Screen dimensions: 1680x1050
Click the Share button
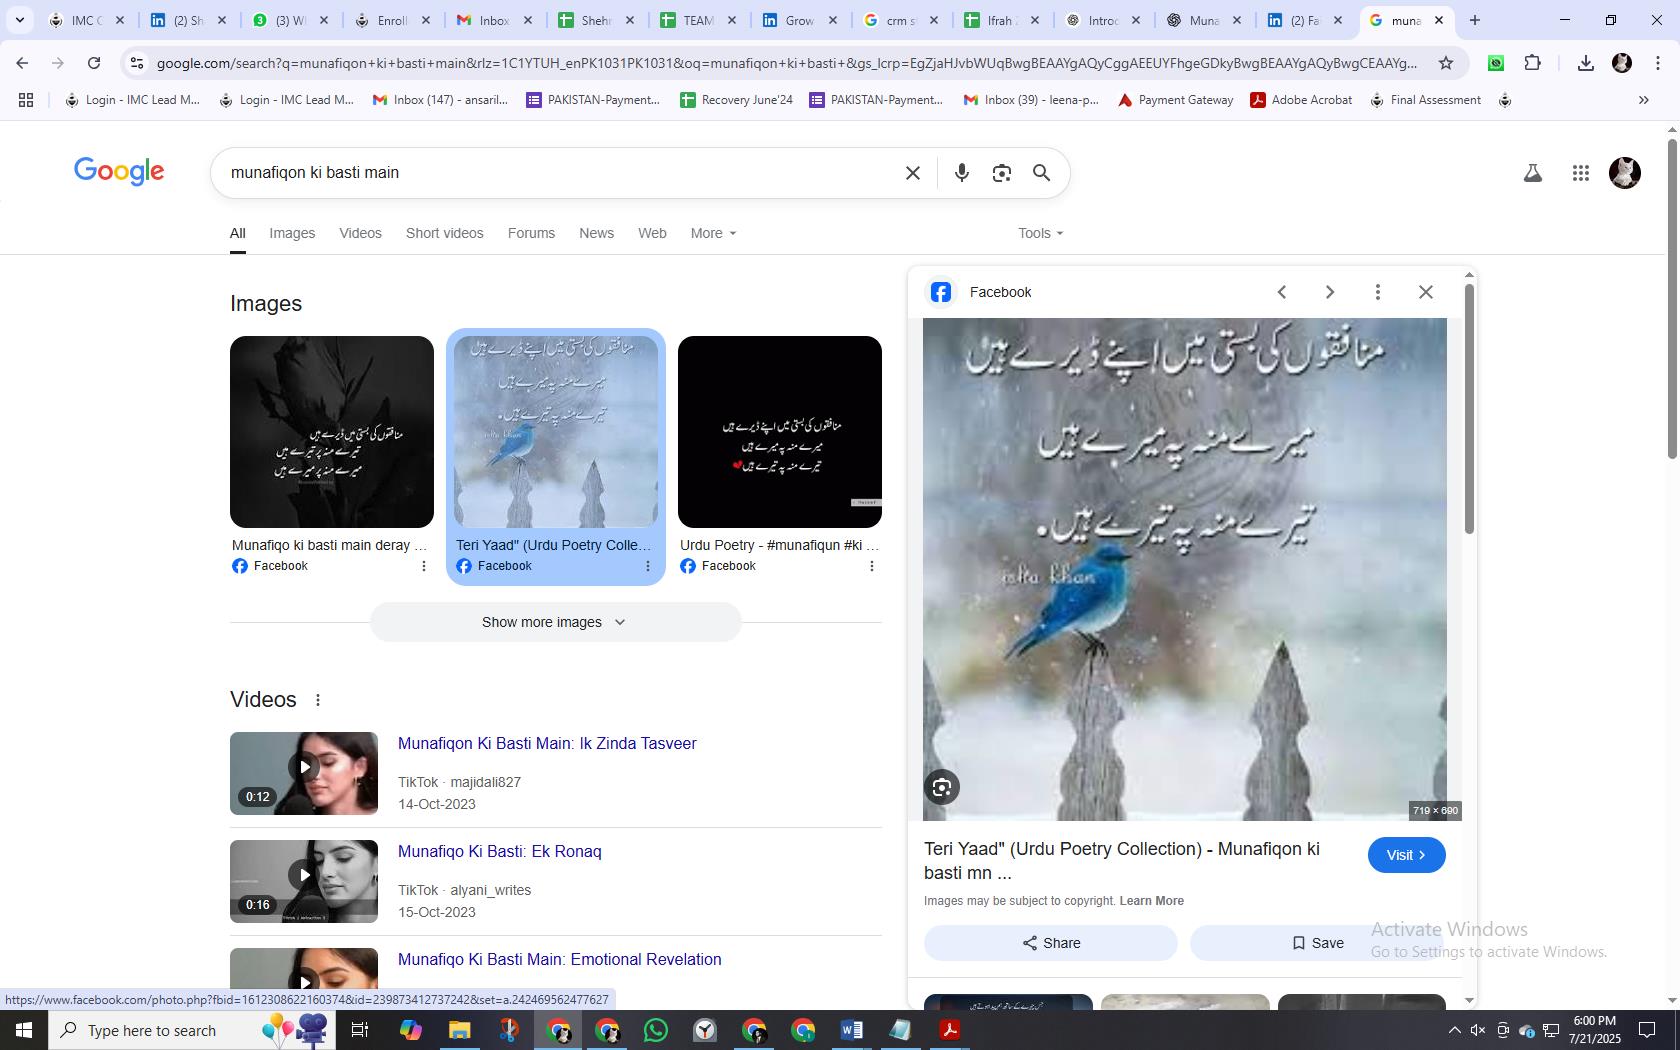(1050, 943)
